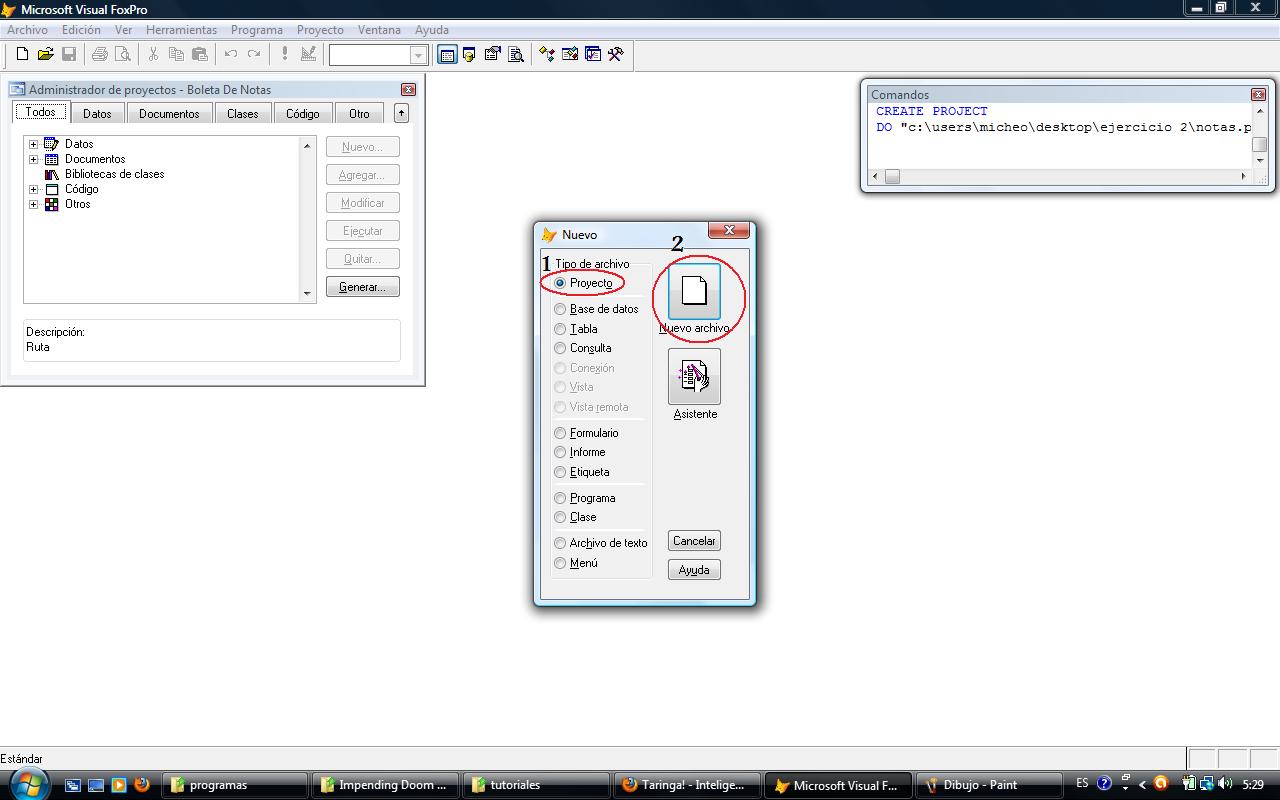Viewport: 1280px width, 800px height.
Task: Select the Formulario radio button
Action: click(x=560, y=433)
